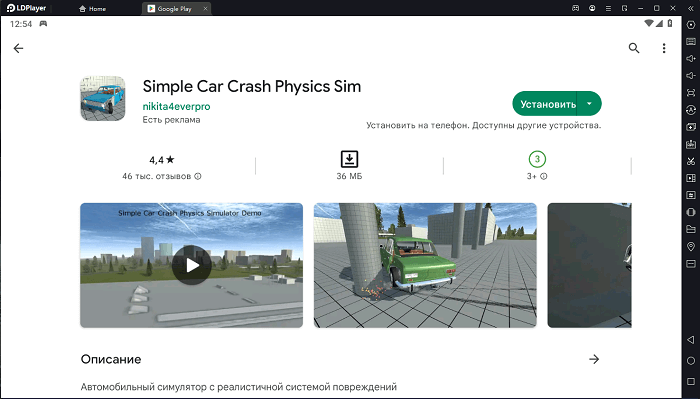Click the 36 МБ download icon

click(349, 159)
